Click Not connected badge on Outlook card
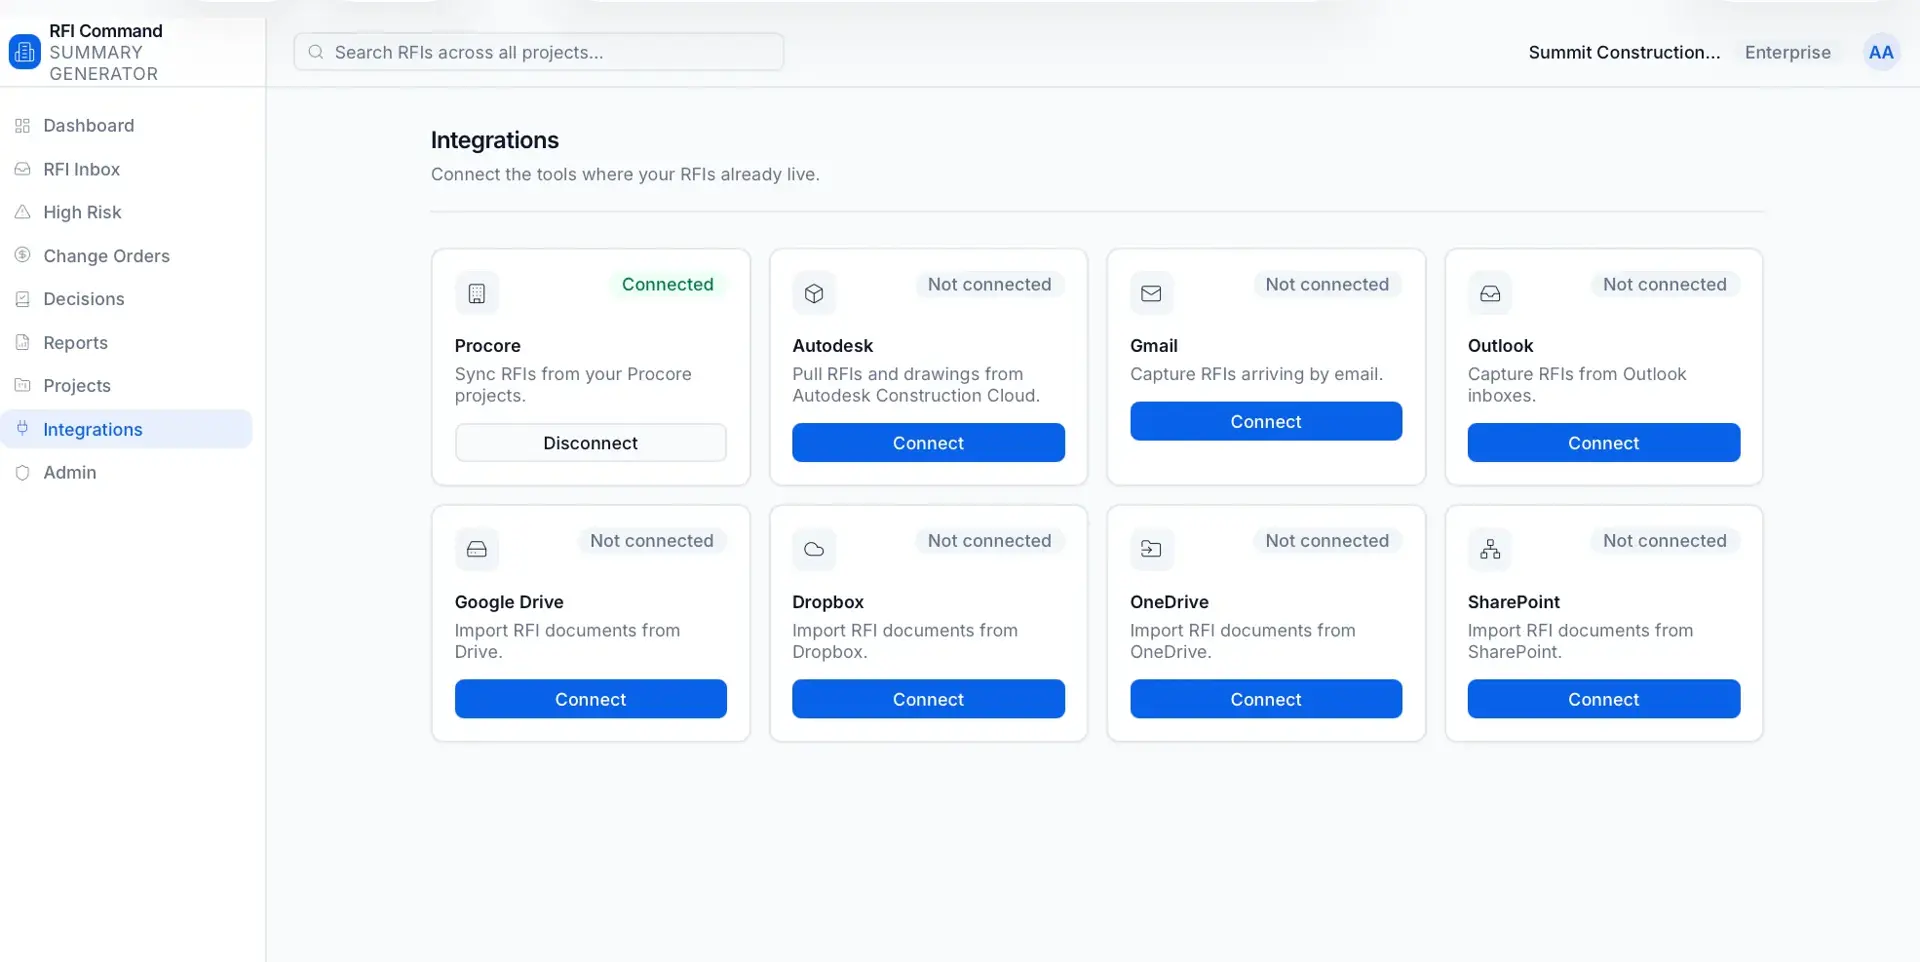This screenshot has height=962, width=1920. click(1664, 284)
